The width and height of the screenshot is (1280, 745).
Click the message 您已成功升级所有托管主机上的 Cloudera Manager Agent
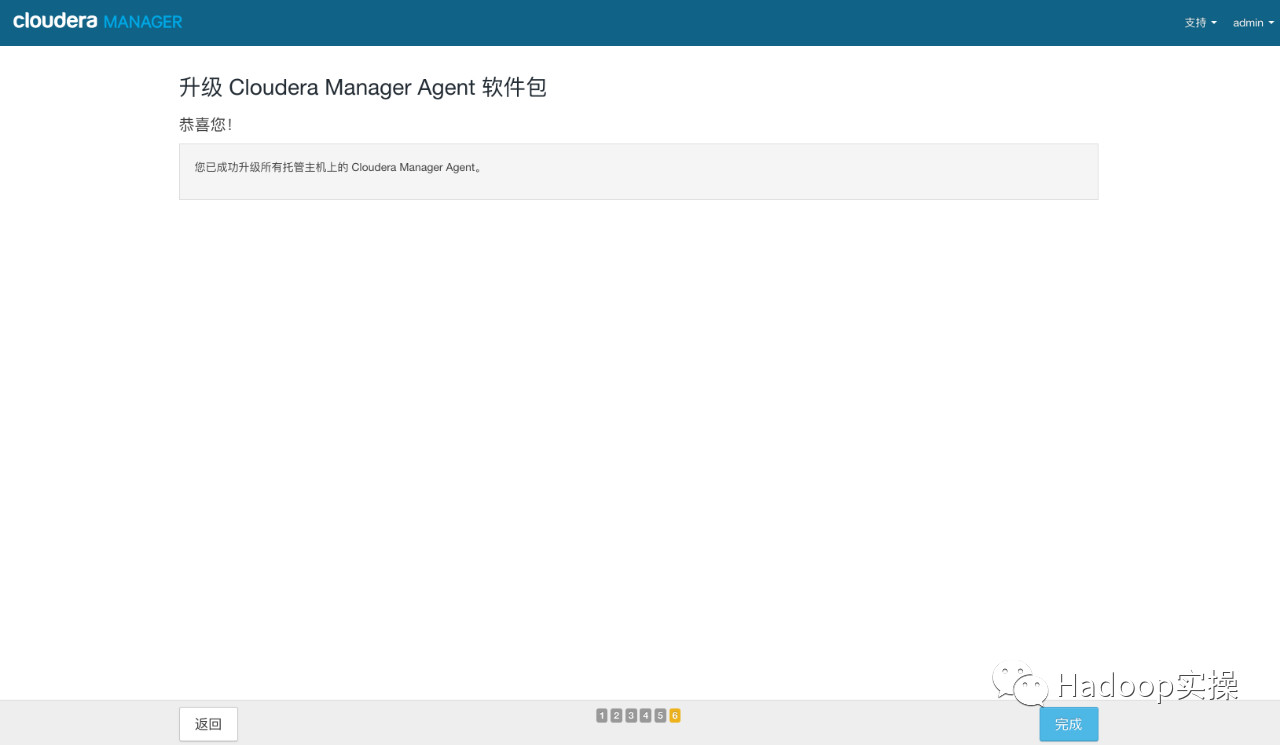(x=338, y=167)
